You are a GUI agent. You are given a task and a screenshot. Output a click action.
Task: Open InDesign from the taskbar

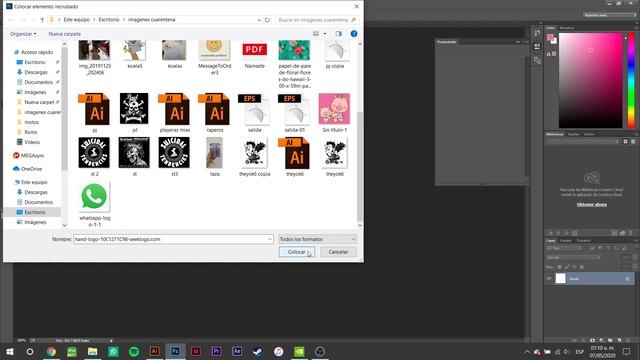[196, 351]
